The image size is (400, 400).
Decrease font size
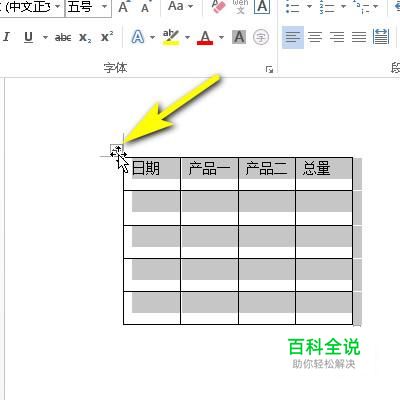pyautogui.click(x=145, y=7)
